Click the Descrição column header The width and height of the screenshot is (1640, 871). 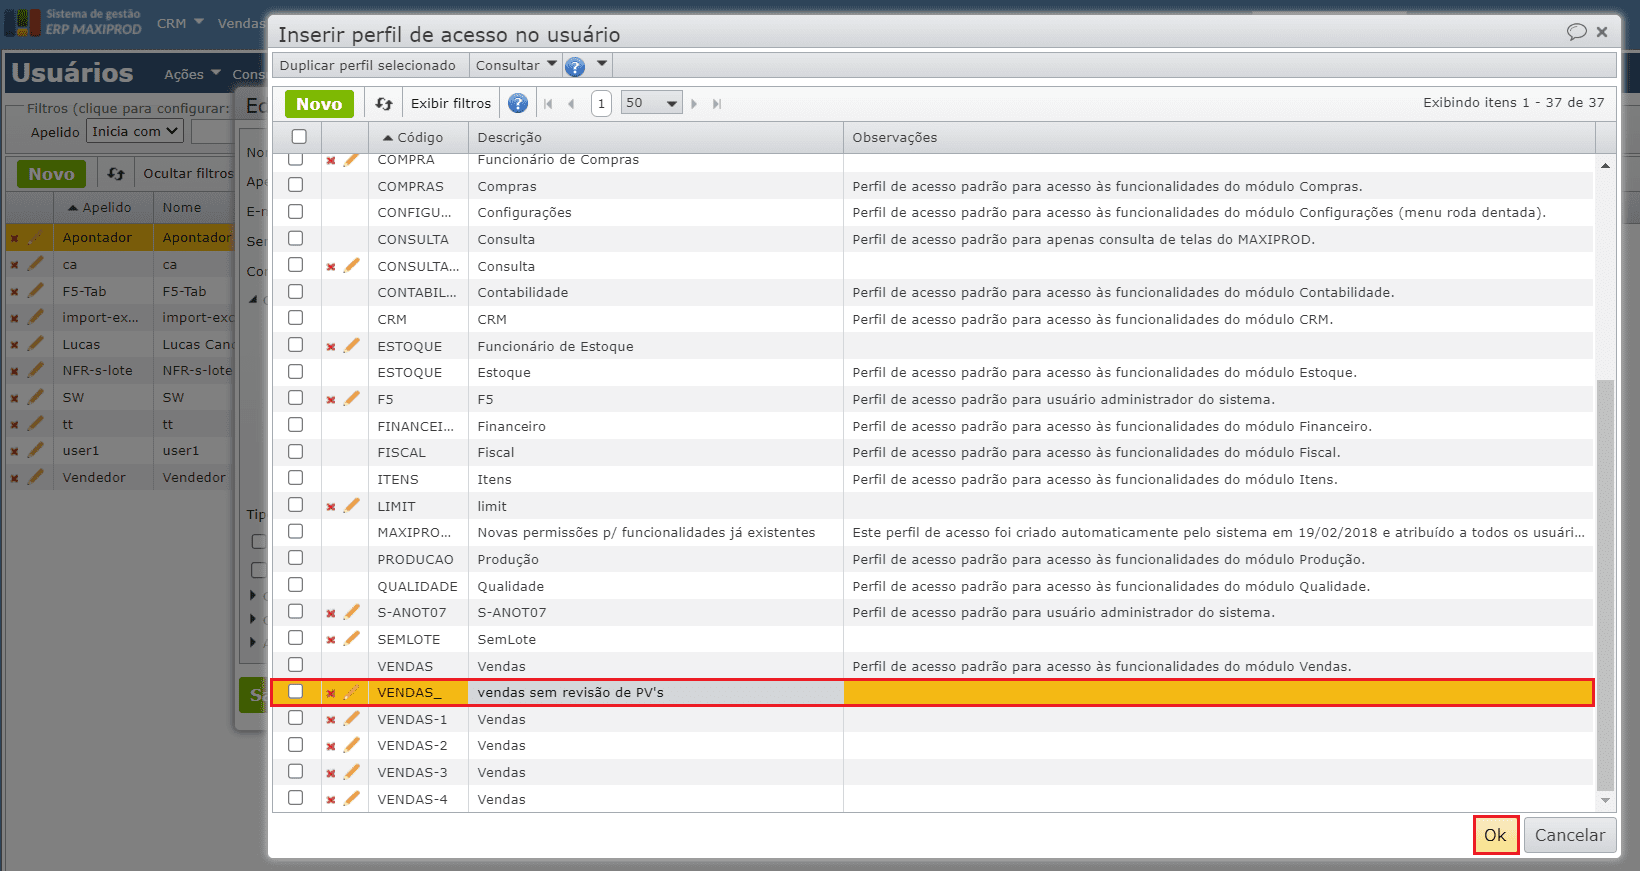click(x=655, y=138)
